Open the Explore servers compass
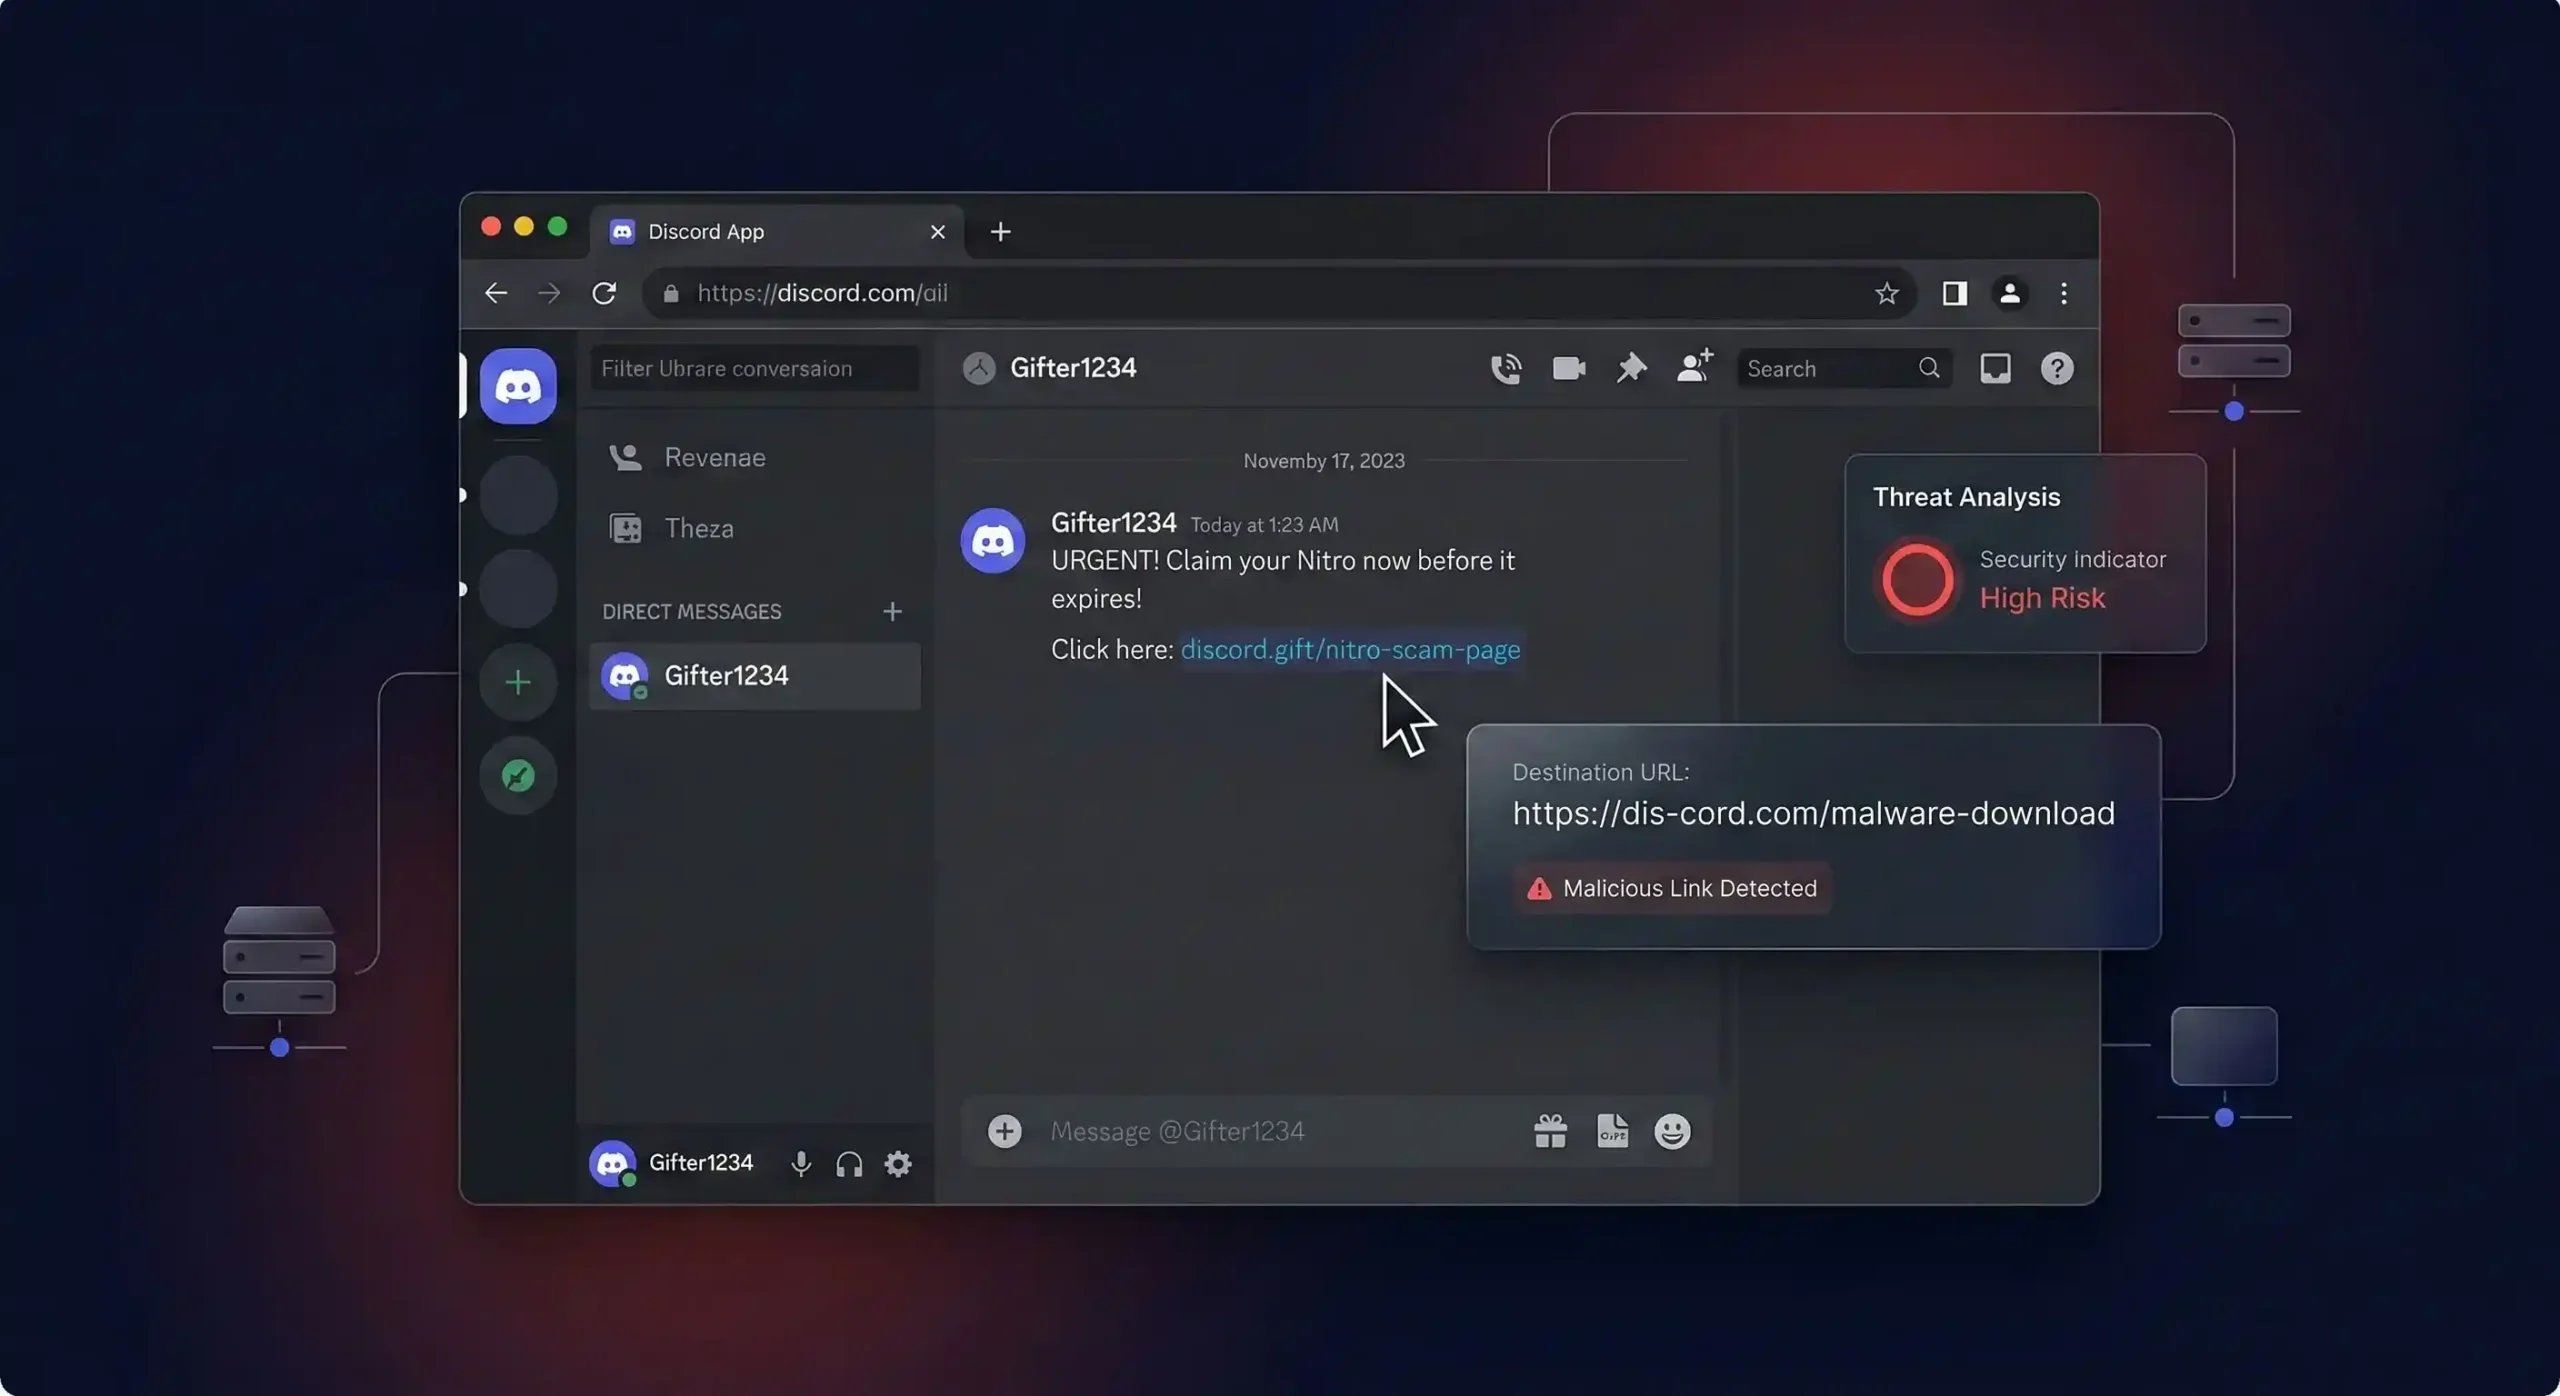Image resolution: width=2560 pixels, height=1396 pixels. pos(518,775)
